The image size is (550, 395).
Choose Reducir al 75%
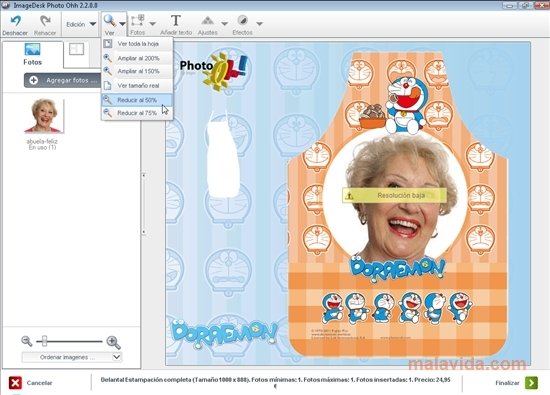(138, 113)
